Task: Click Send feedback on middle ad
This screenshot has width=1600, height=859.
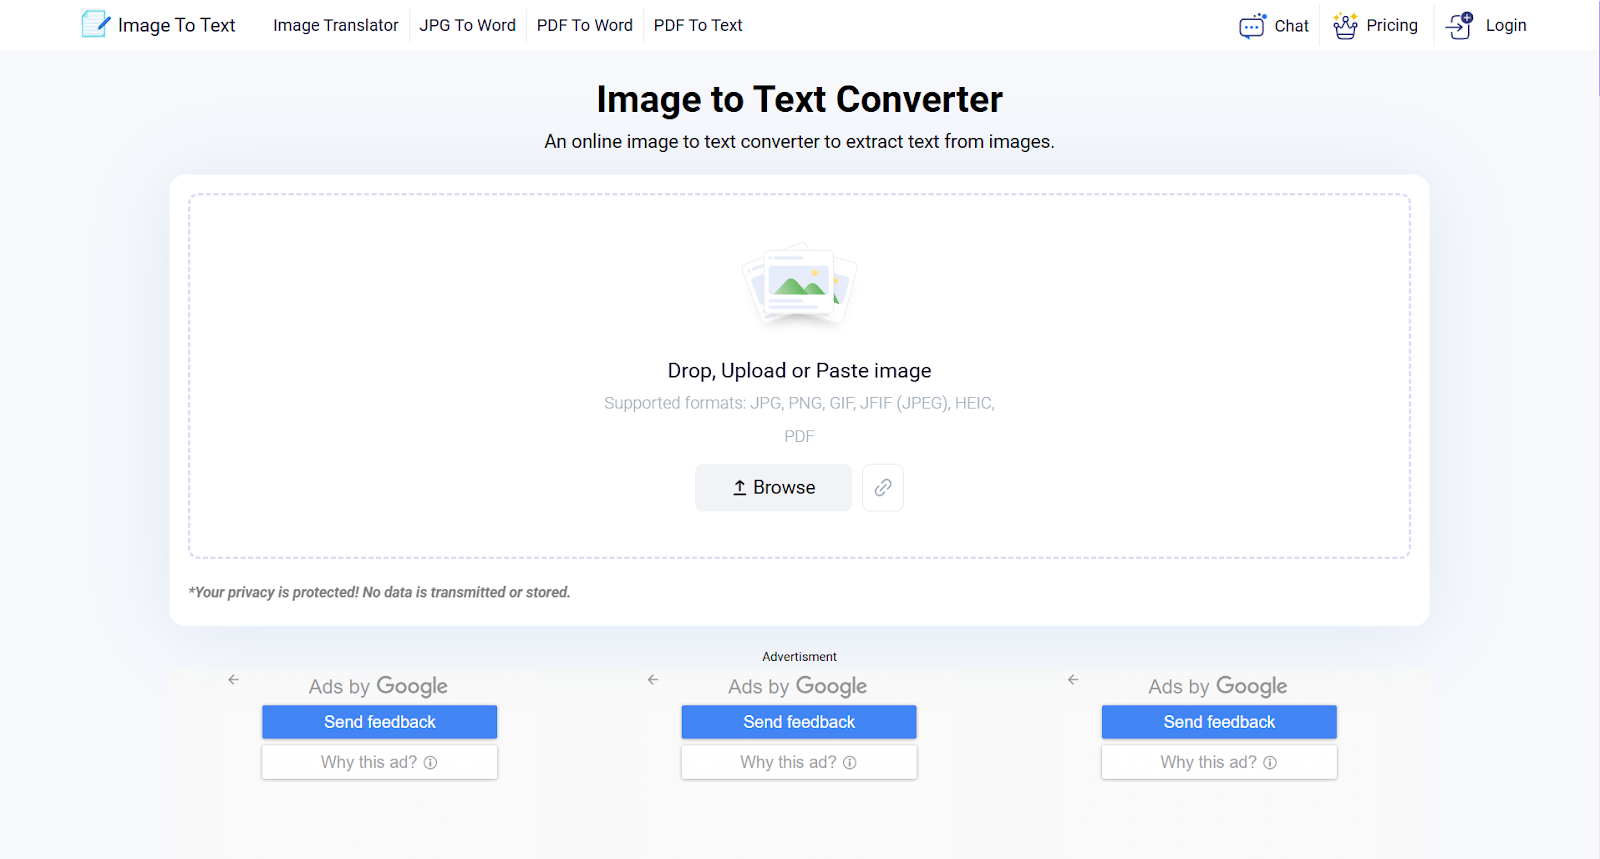Action: pyautogui.click(x=799, y=722)
